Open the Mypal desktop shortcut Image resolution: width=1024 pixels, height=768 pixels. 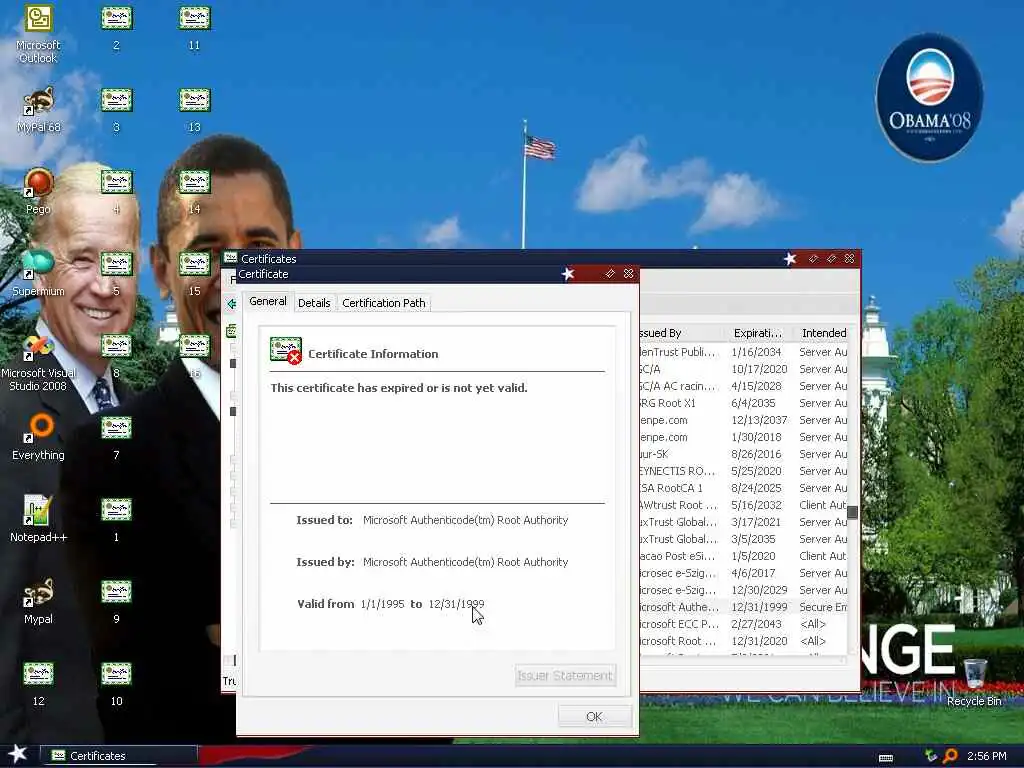(38, 602)
